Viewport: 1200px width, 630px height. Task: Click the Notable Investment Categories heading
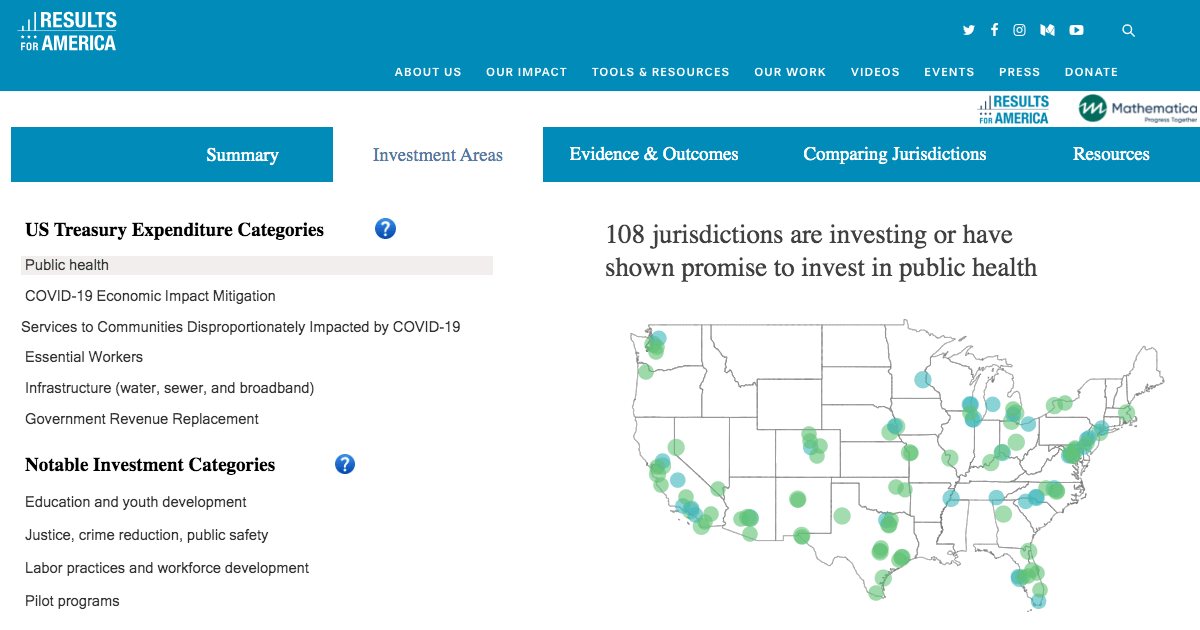(150, 465)
